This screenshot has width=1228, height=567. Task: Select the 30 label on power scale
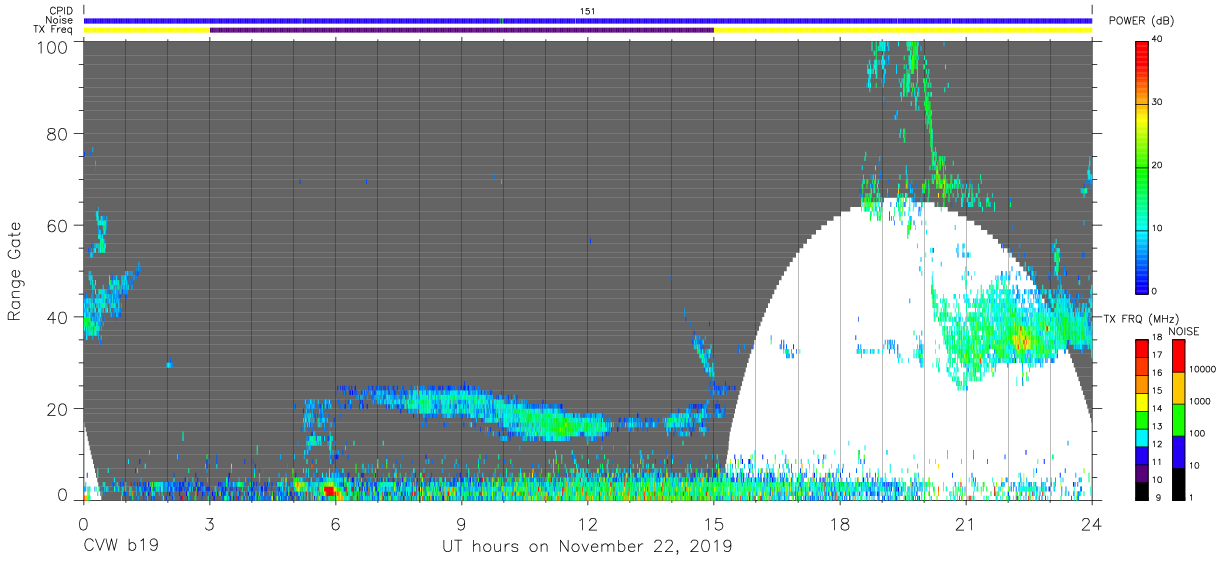pos(1157,102)
